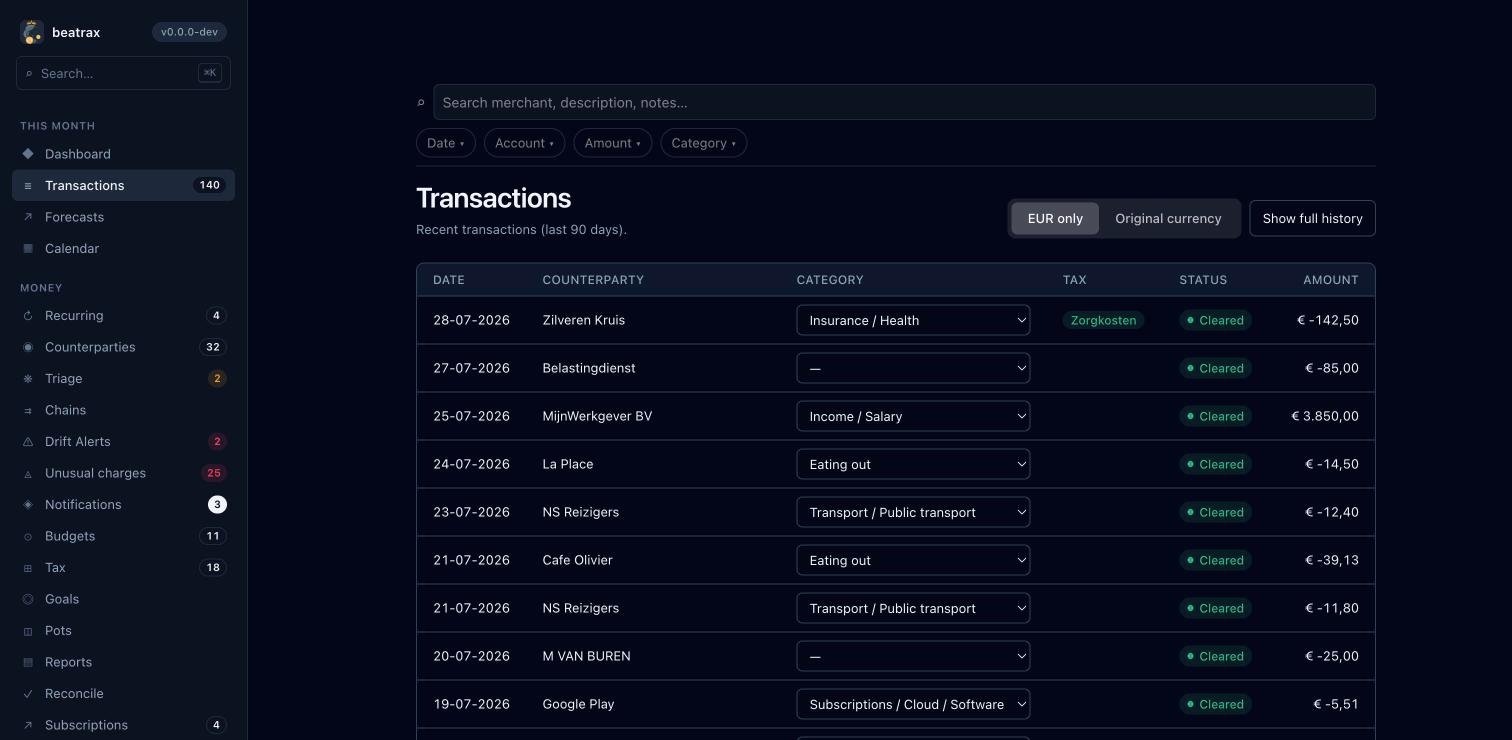
Task: Open the Category filter dropdown
Action: (x=704, y=143)
